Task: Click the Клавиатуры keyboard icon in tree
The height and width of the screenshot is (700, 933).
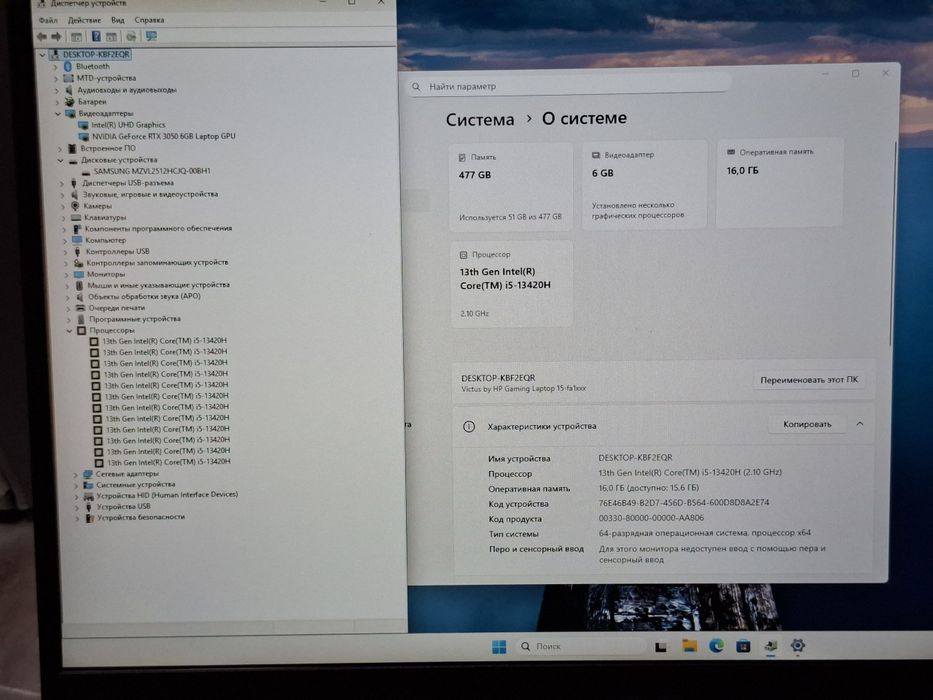Action: 76,217
